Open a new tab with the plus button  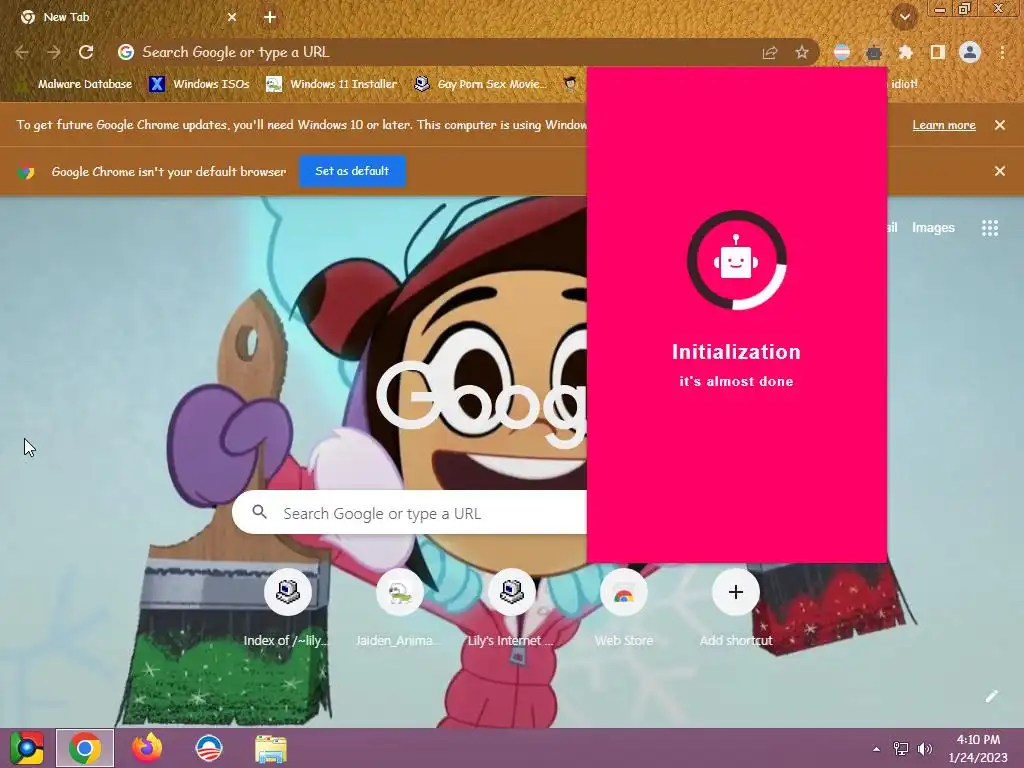click(270, 18)
